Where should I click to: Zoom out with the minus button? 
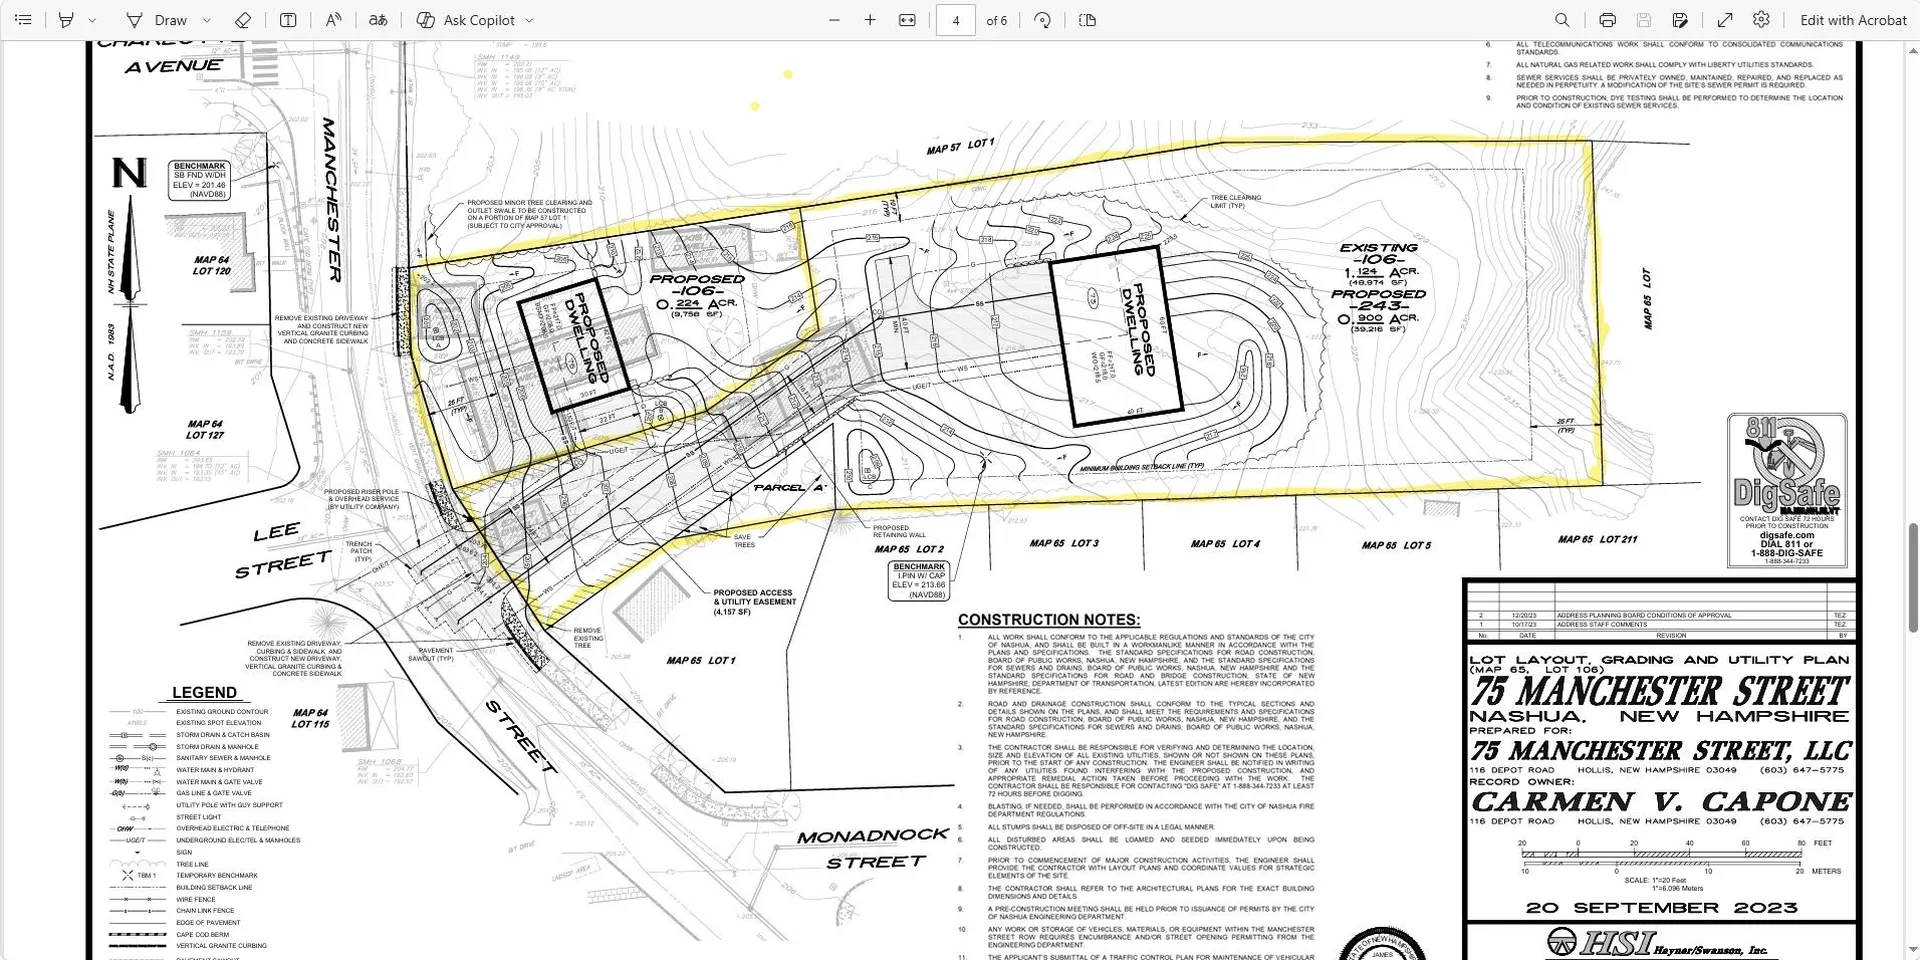coord(835,20)
